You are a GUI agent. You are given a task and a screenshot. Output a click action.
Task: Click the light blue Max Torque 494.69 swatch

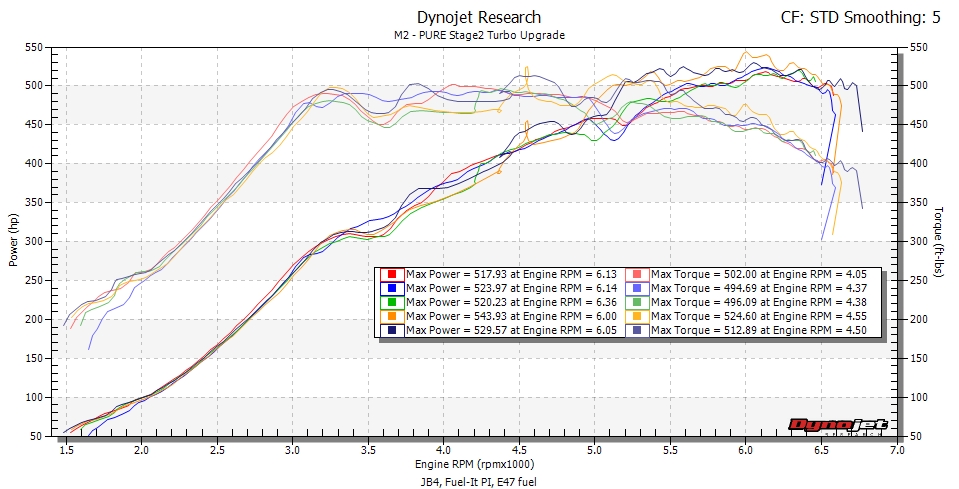point(637,288)
